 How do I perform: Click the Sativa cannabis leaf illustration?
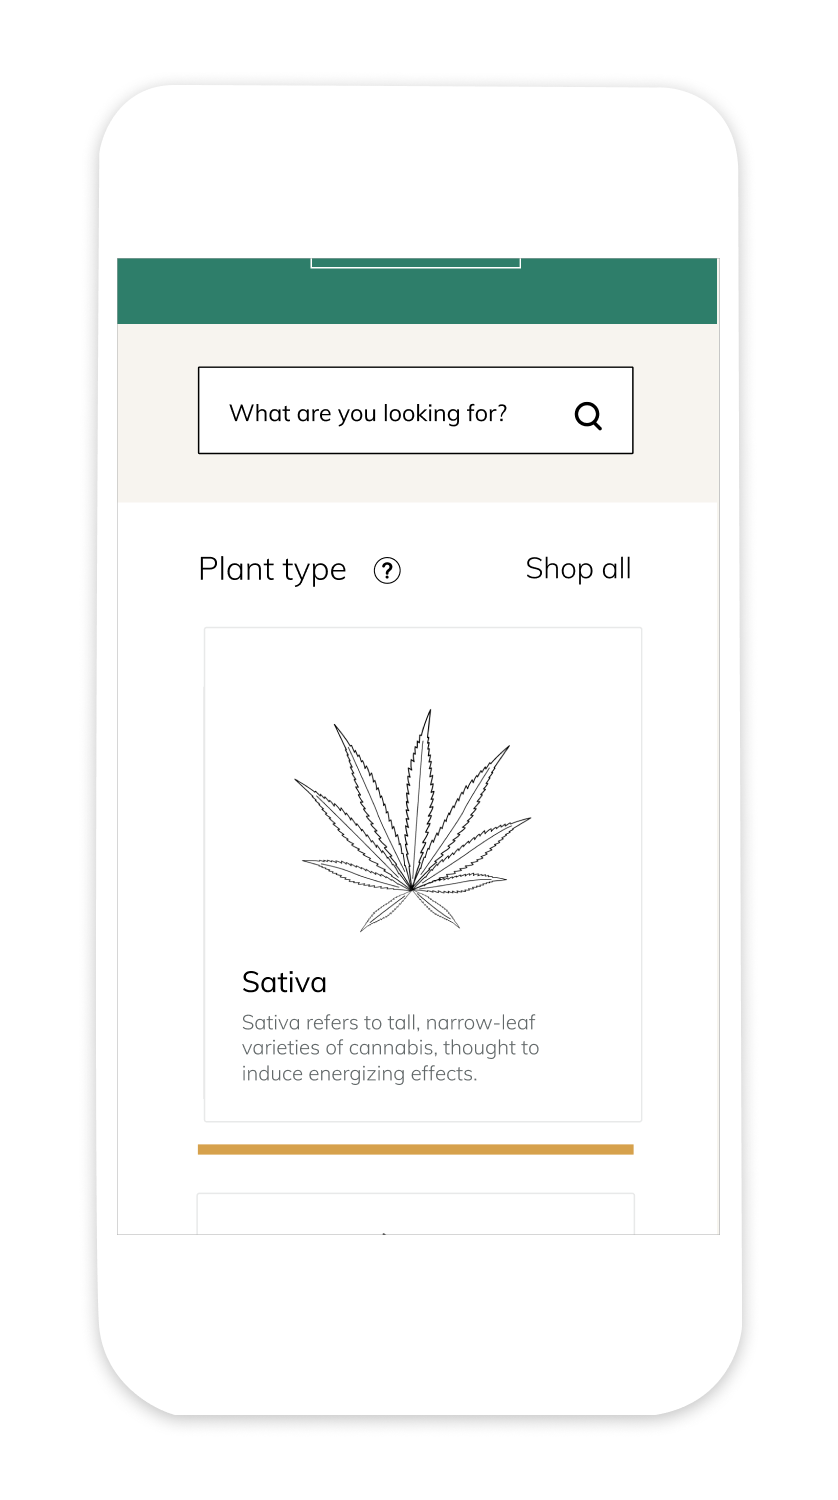click(412, 820)
